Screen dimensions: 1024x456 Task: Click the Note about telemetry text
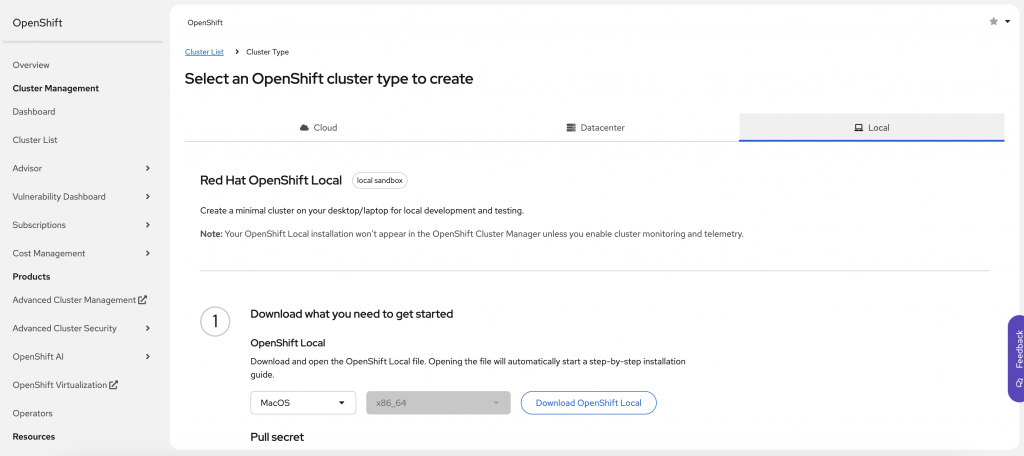[472, 234]
